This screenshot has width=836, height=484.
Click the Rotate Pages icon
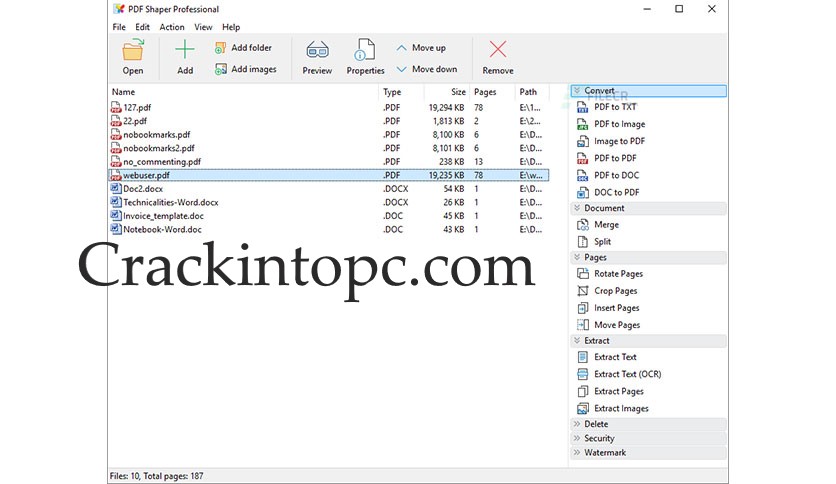(x=582, y=274)
